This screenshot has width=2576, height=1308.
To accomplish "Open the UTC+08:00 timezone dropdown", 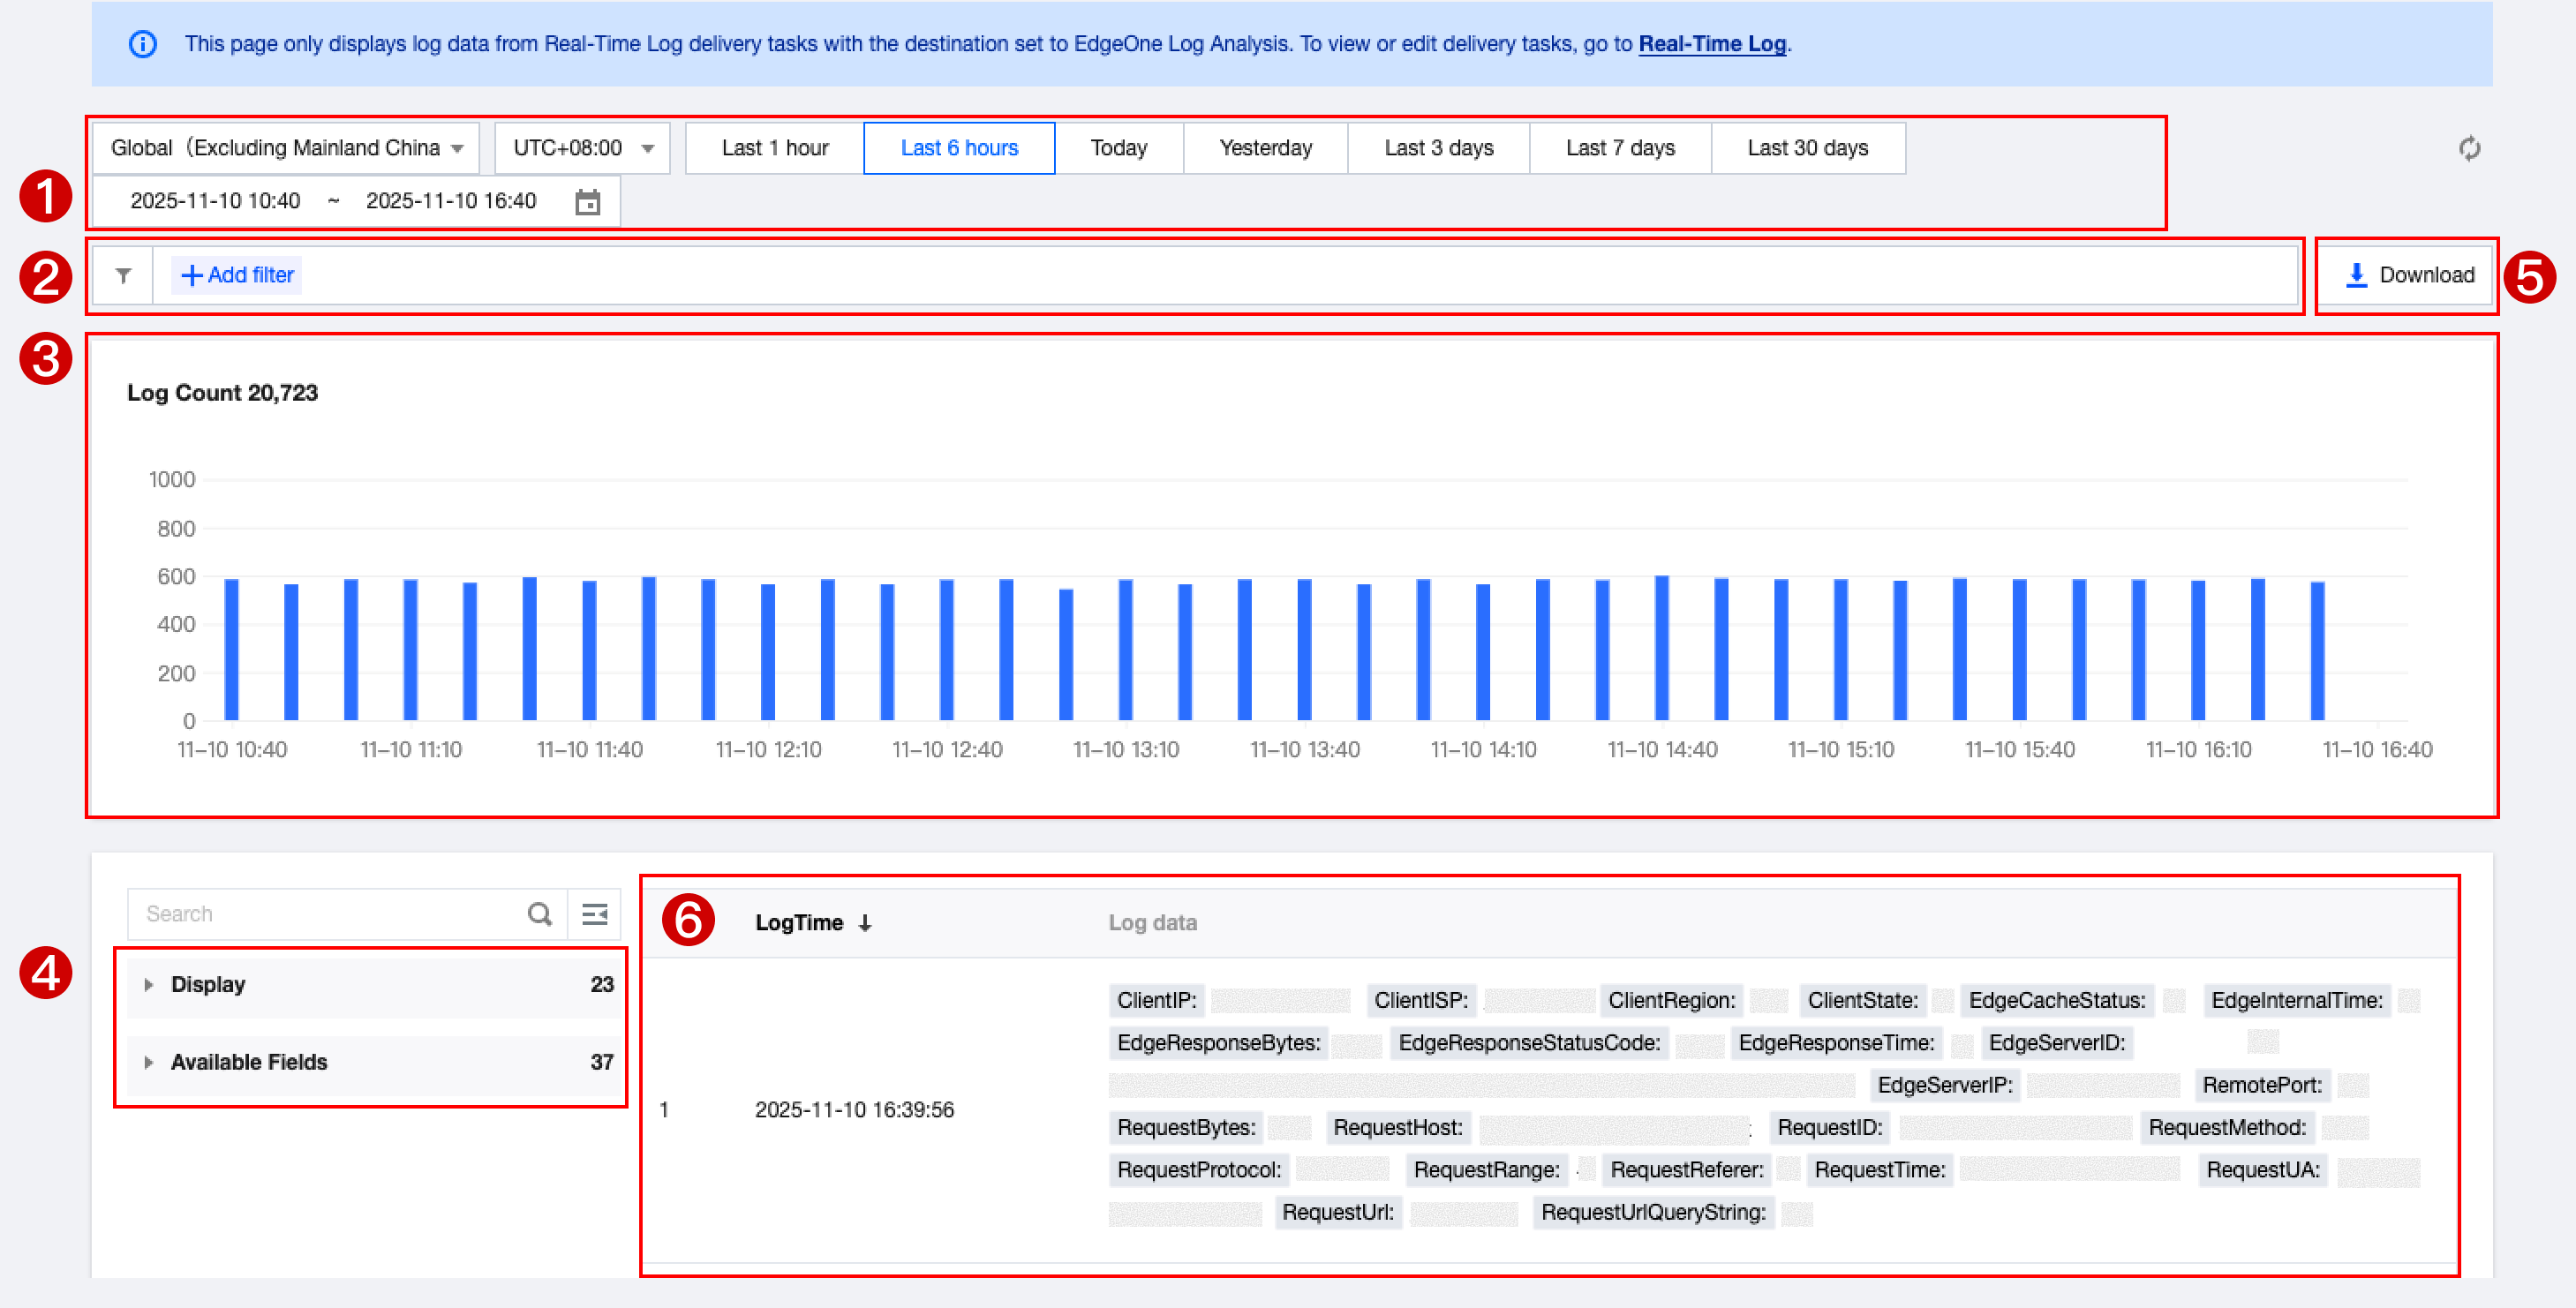I will click(x=582, y=148).
